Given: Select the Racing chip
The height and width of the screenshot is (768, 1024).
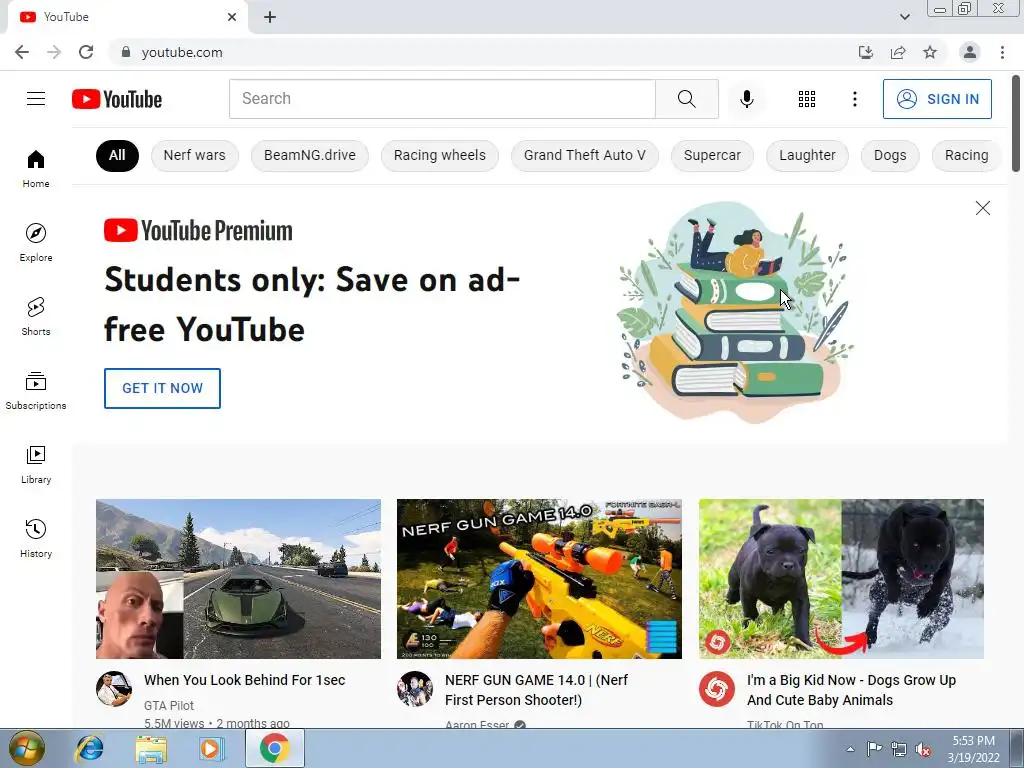Looking at the screenshot, I should point(966,155).
